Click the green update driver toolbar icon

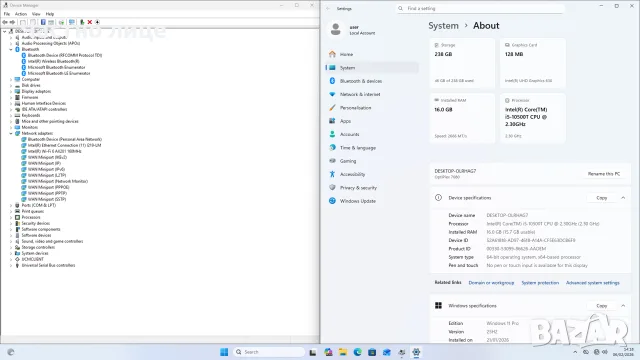click(82, 22)
